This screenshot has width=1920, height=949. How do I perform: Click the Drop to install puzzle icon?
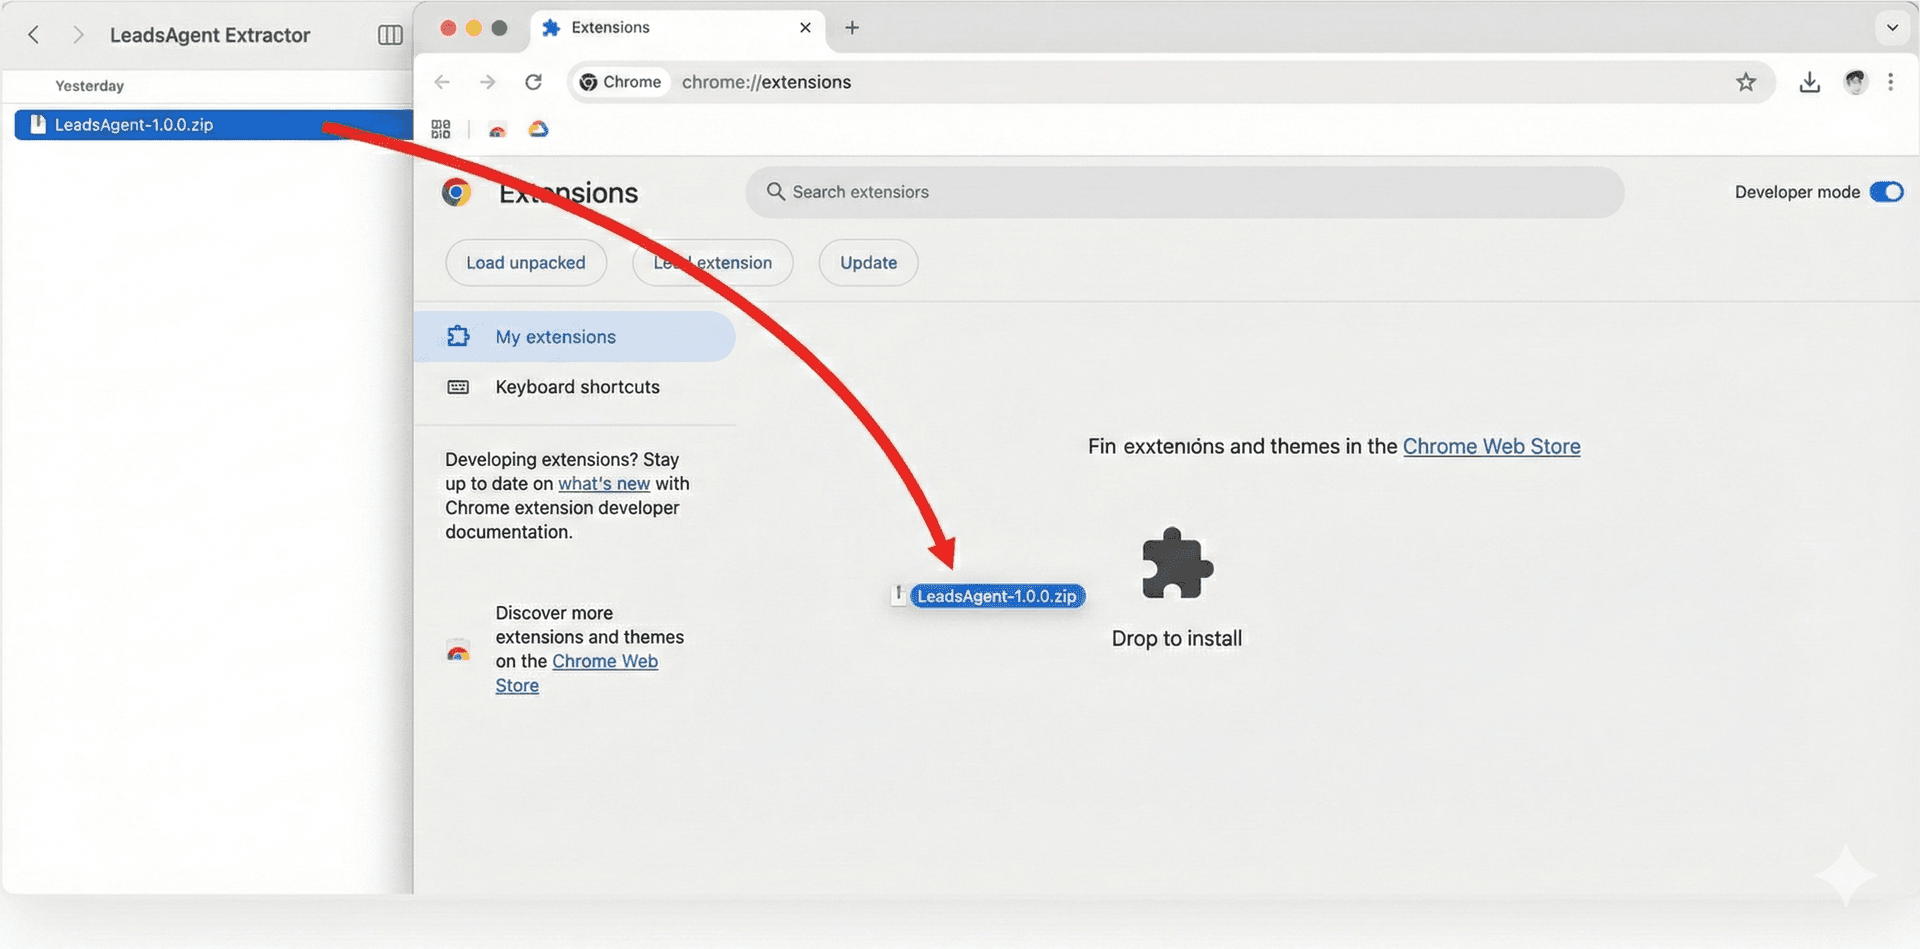[1176, 564]
